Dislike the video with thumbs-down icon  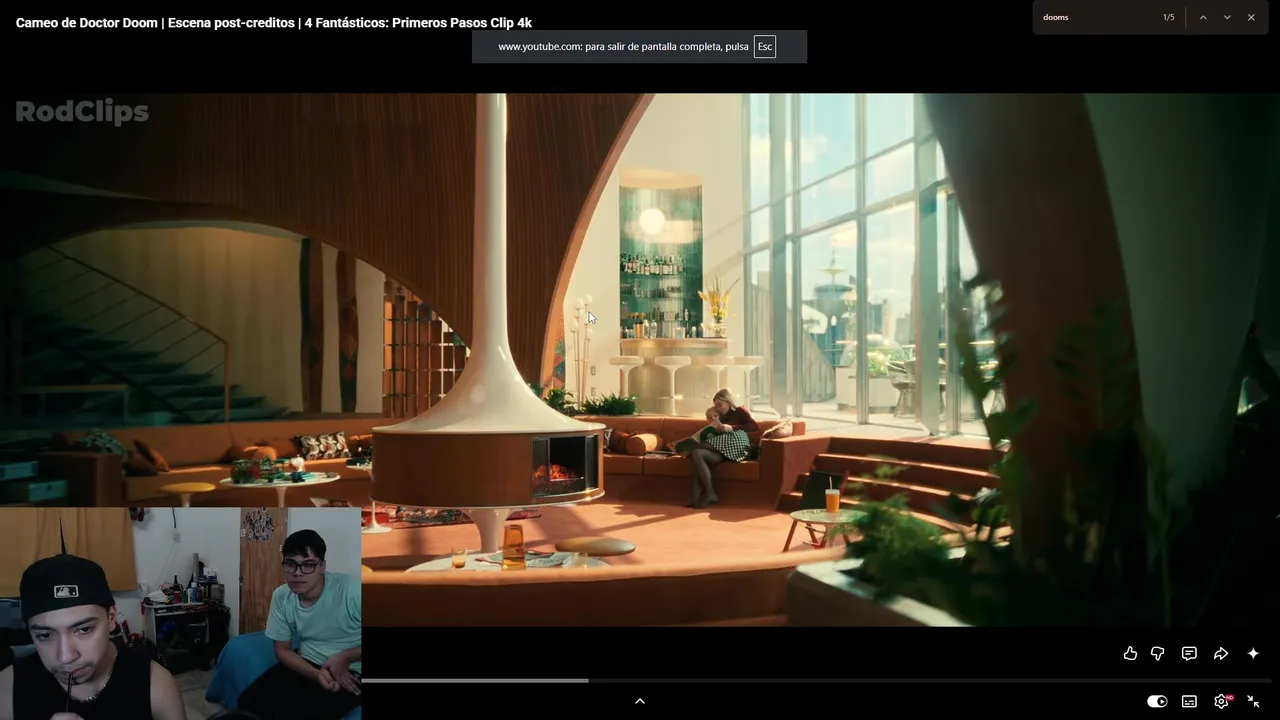pyautogui.click(x=1157, y=653)
